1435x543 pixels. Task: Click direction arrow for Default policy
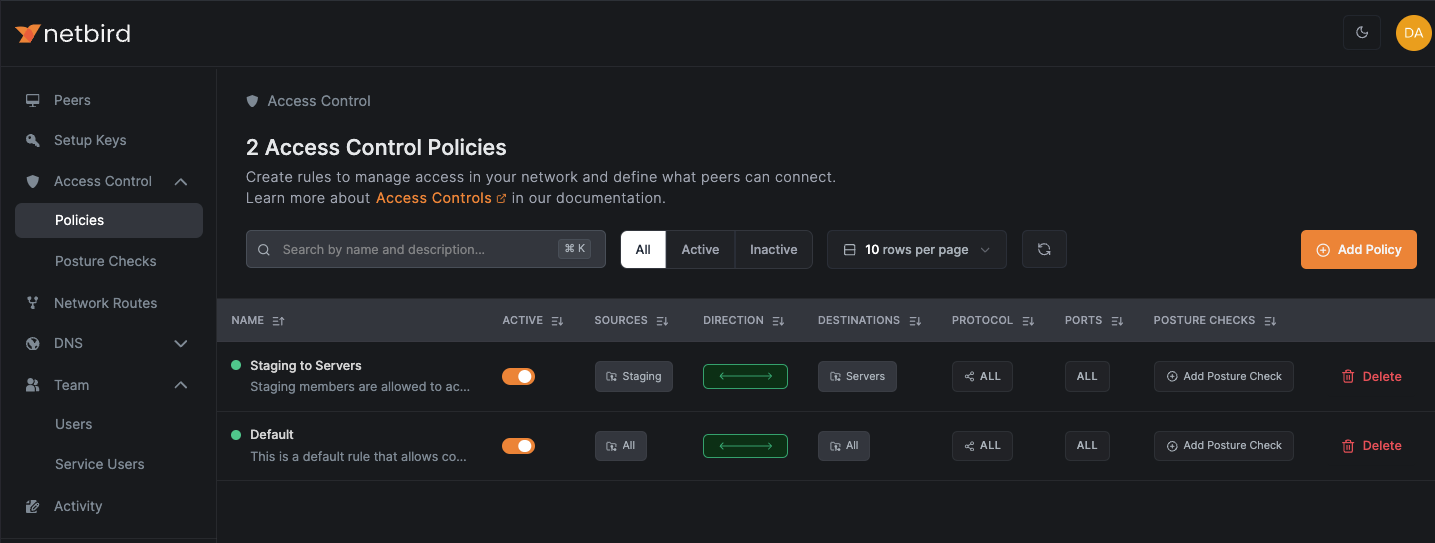(x=745, y=446)
